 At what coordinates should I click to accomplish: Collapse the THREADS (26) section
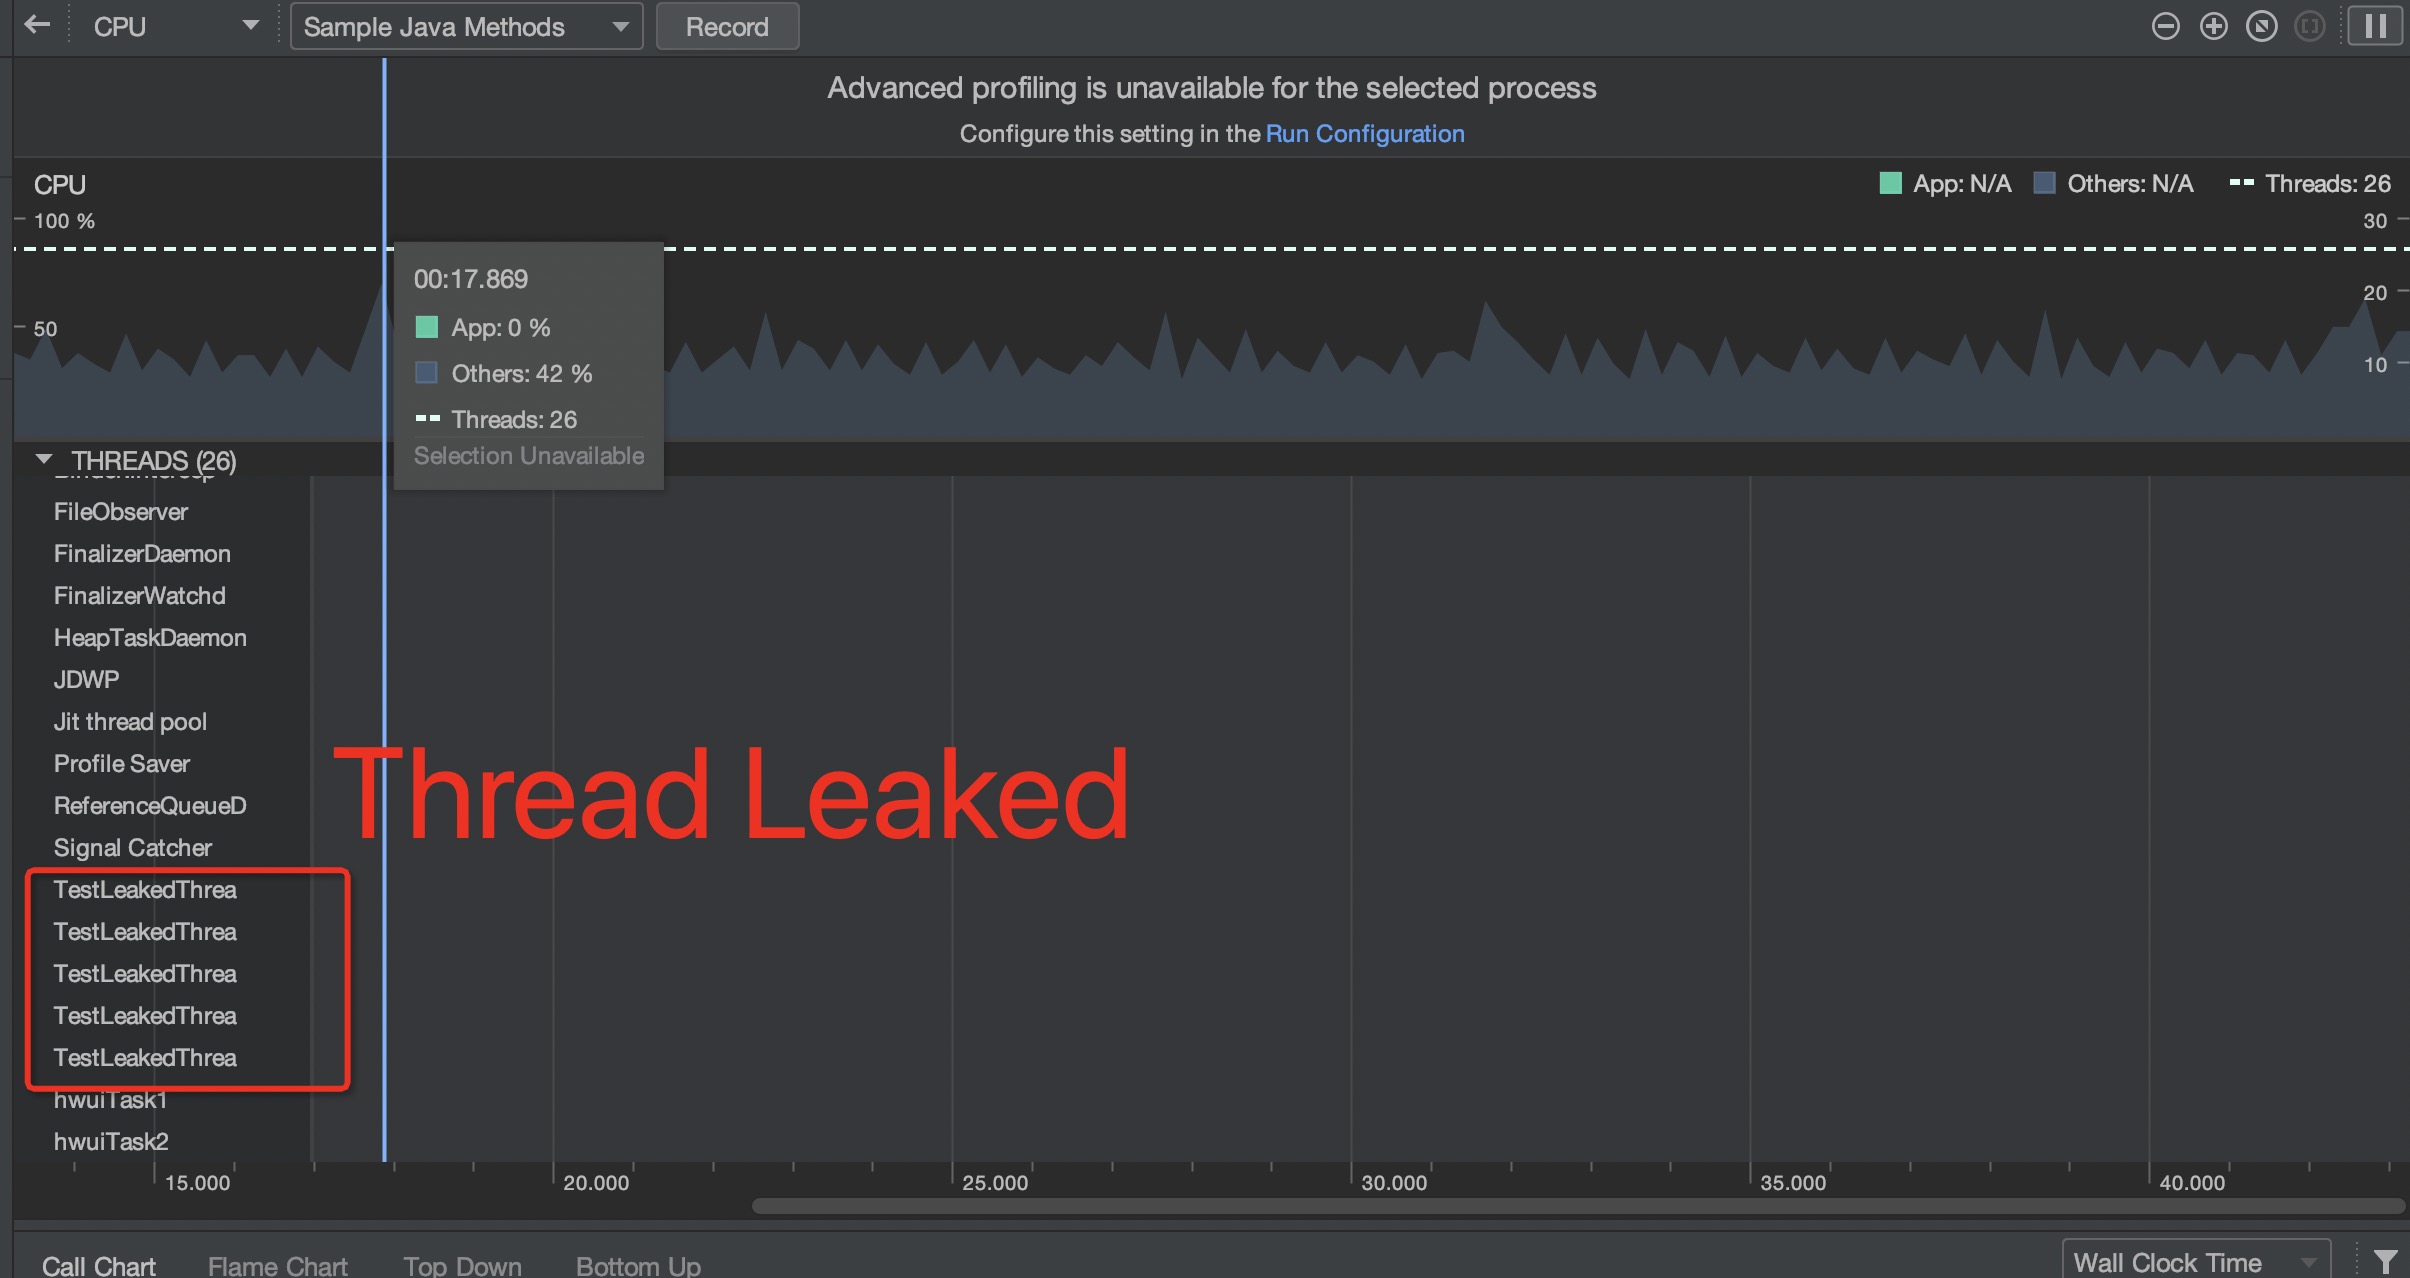(x=44, y=460)
